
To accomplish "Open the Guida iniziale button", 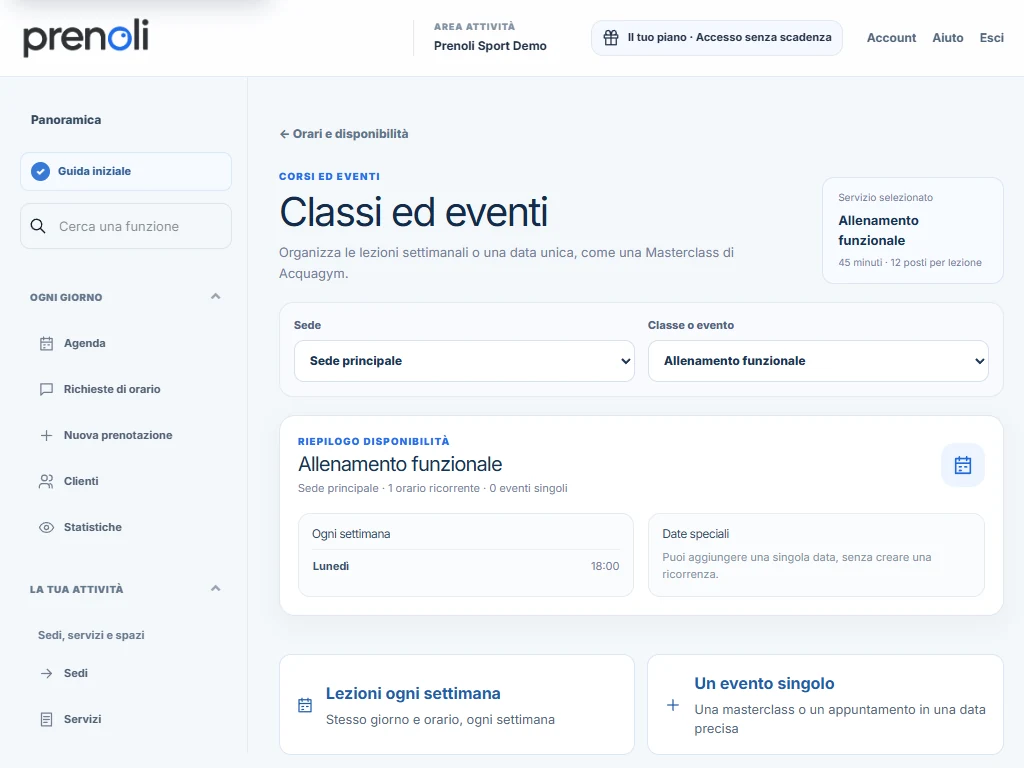I will click(126, 171).
